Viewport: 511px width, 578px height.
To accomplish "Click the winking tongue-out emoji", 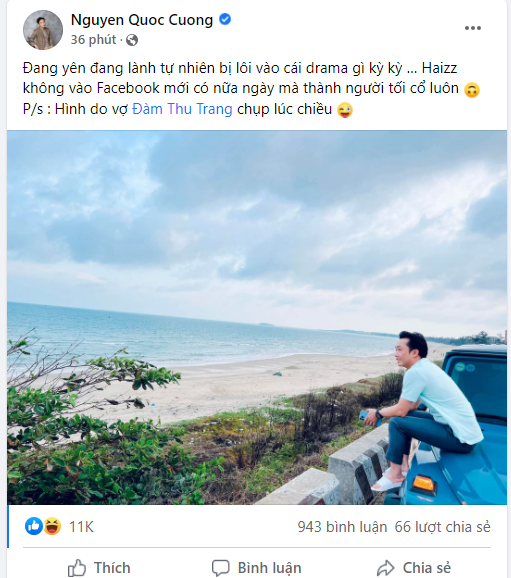I will tap(345, 110).
